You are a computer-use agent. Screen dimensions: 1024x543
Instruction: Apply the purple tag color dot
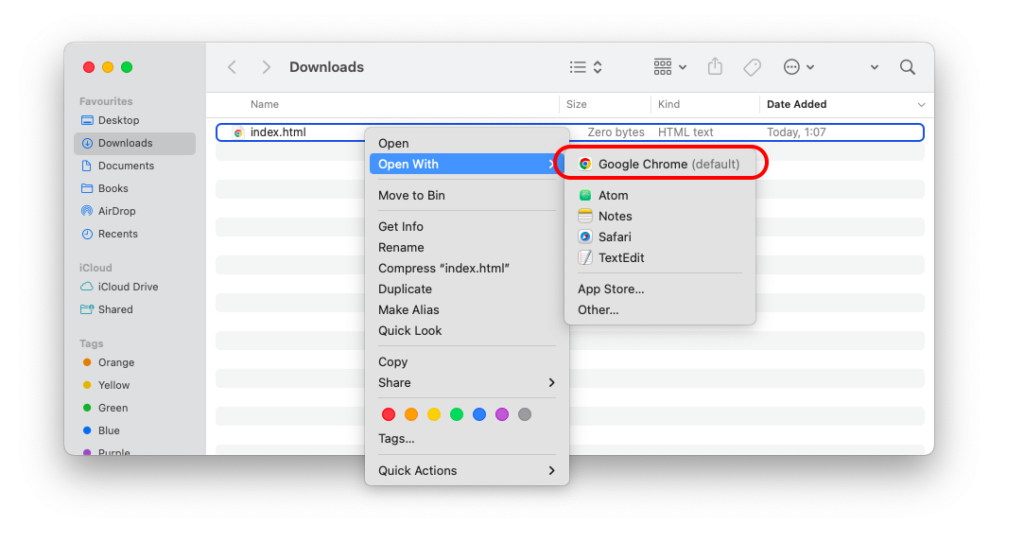(502, 414)
